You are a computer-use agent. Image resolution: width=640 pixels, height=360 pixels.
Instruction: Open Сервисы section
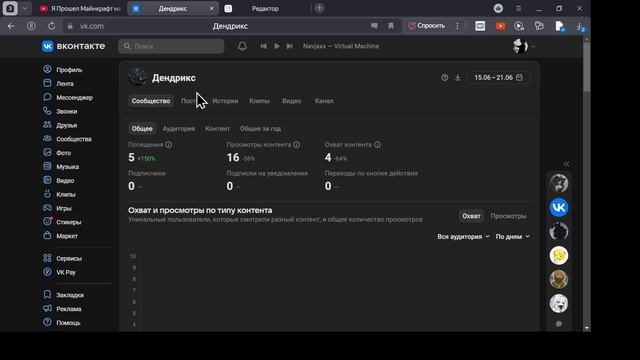[62, 259]
